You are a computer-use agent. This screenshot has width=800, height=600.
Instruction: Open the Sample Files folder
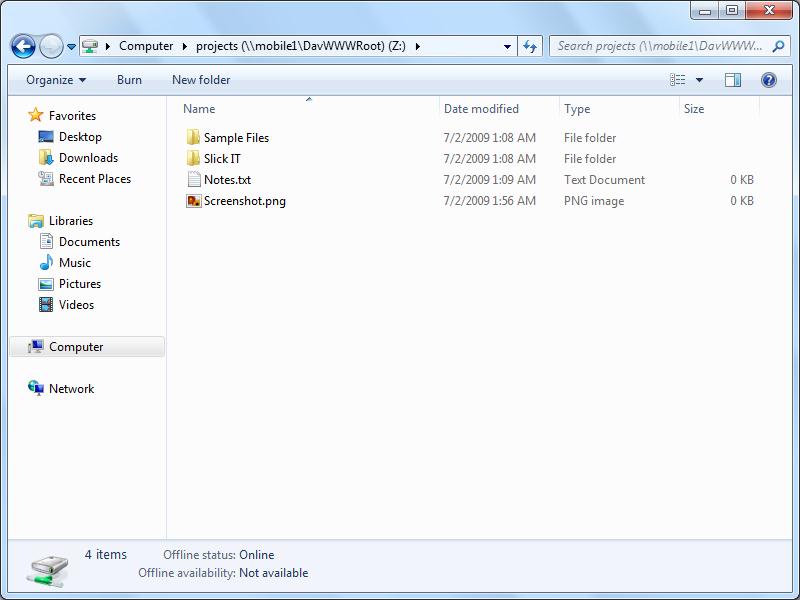click(x=236, y=138)
